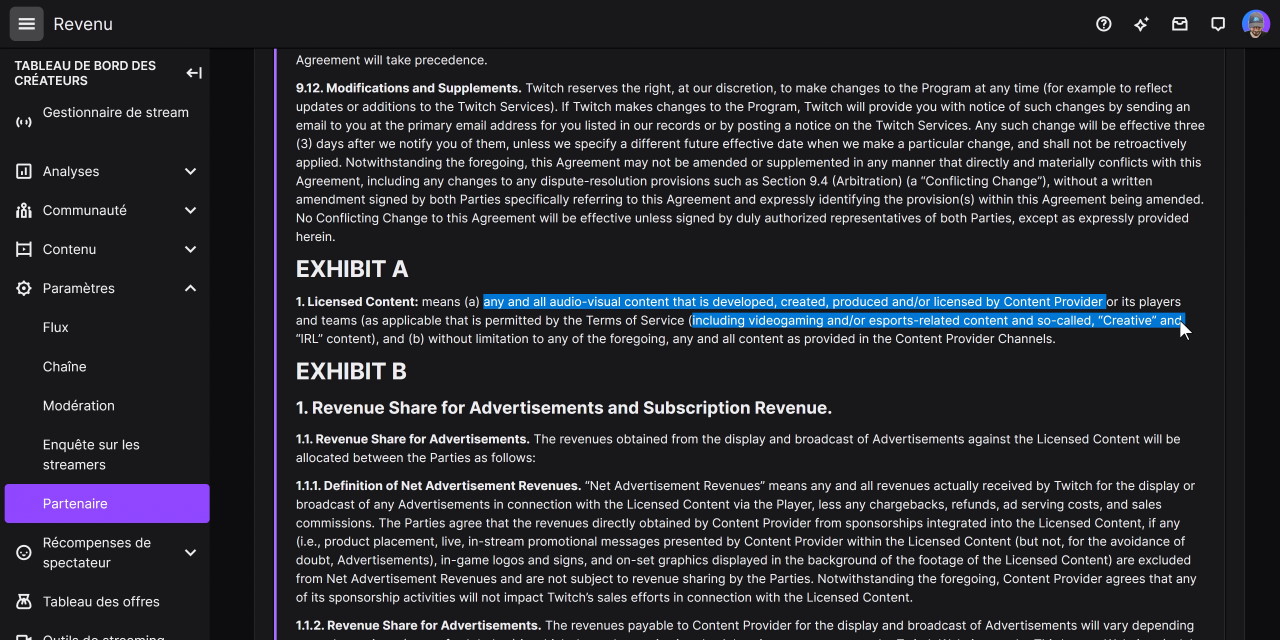Viewport: 1280px width, 640px height.
Task: Expand the Contenu section chevron
Action: (x=190, y=249)
